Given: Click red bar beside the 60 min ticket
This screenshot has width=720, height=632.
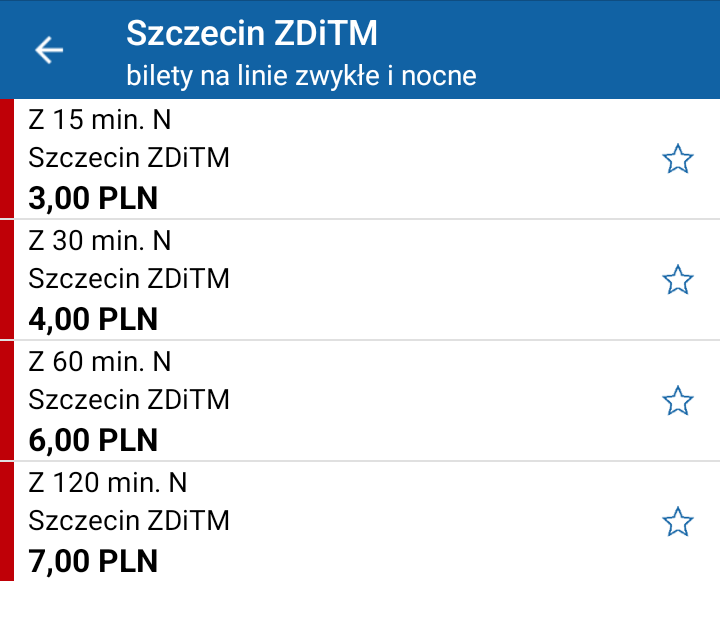Looking at the screenshot, I should [x=7, y=401].
